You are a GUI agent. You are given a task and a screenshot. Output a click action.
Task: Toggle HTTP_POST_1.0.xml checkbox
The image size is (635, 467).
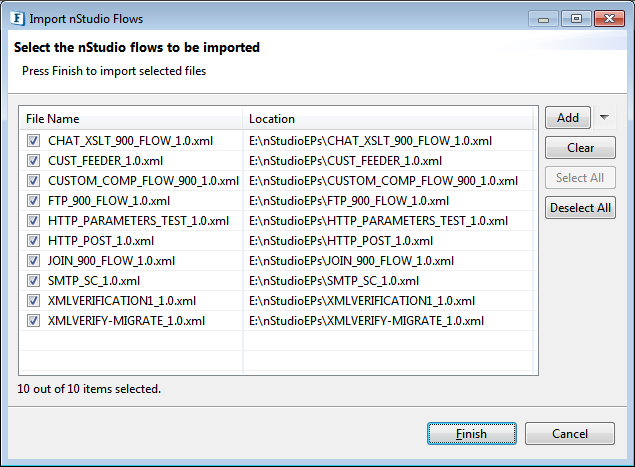coord(33,241)
